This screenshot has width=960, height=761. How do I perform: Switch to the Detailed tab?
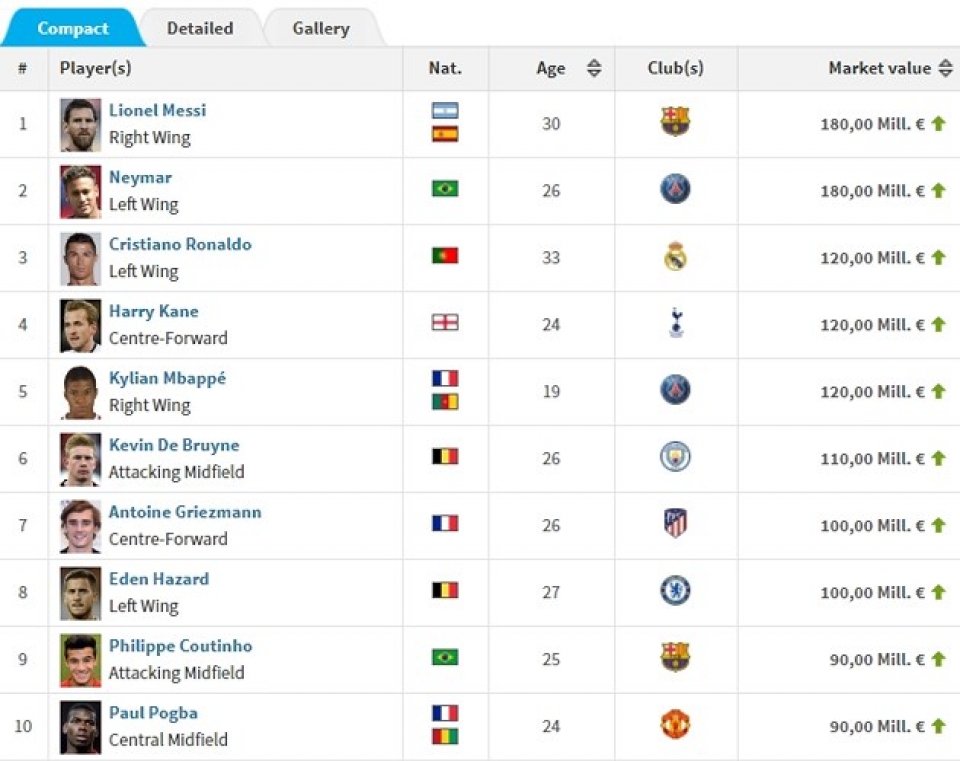(x=200, y=28)
